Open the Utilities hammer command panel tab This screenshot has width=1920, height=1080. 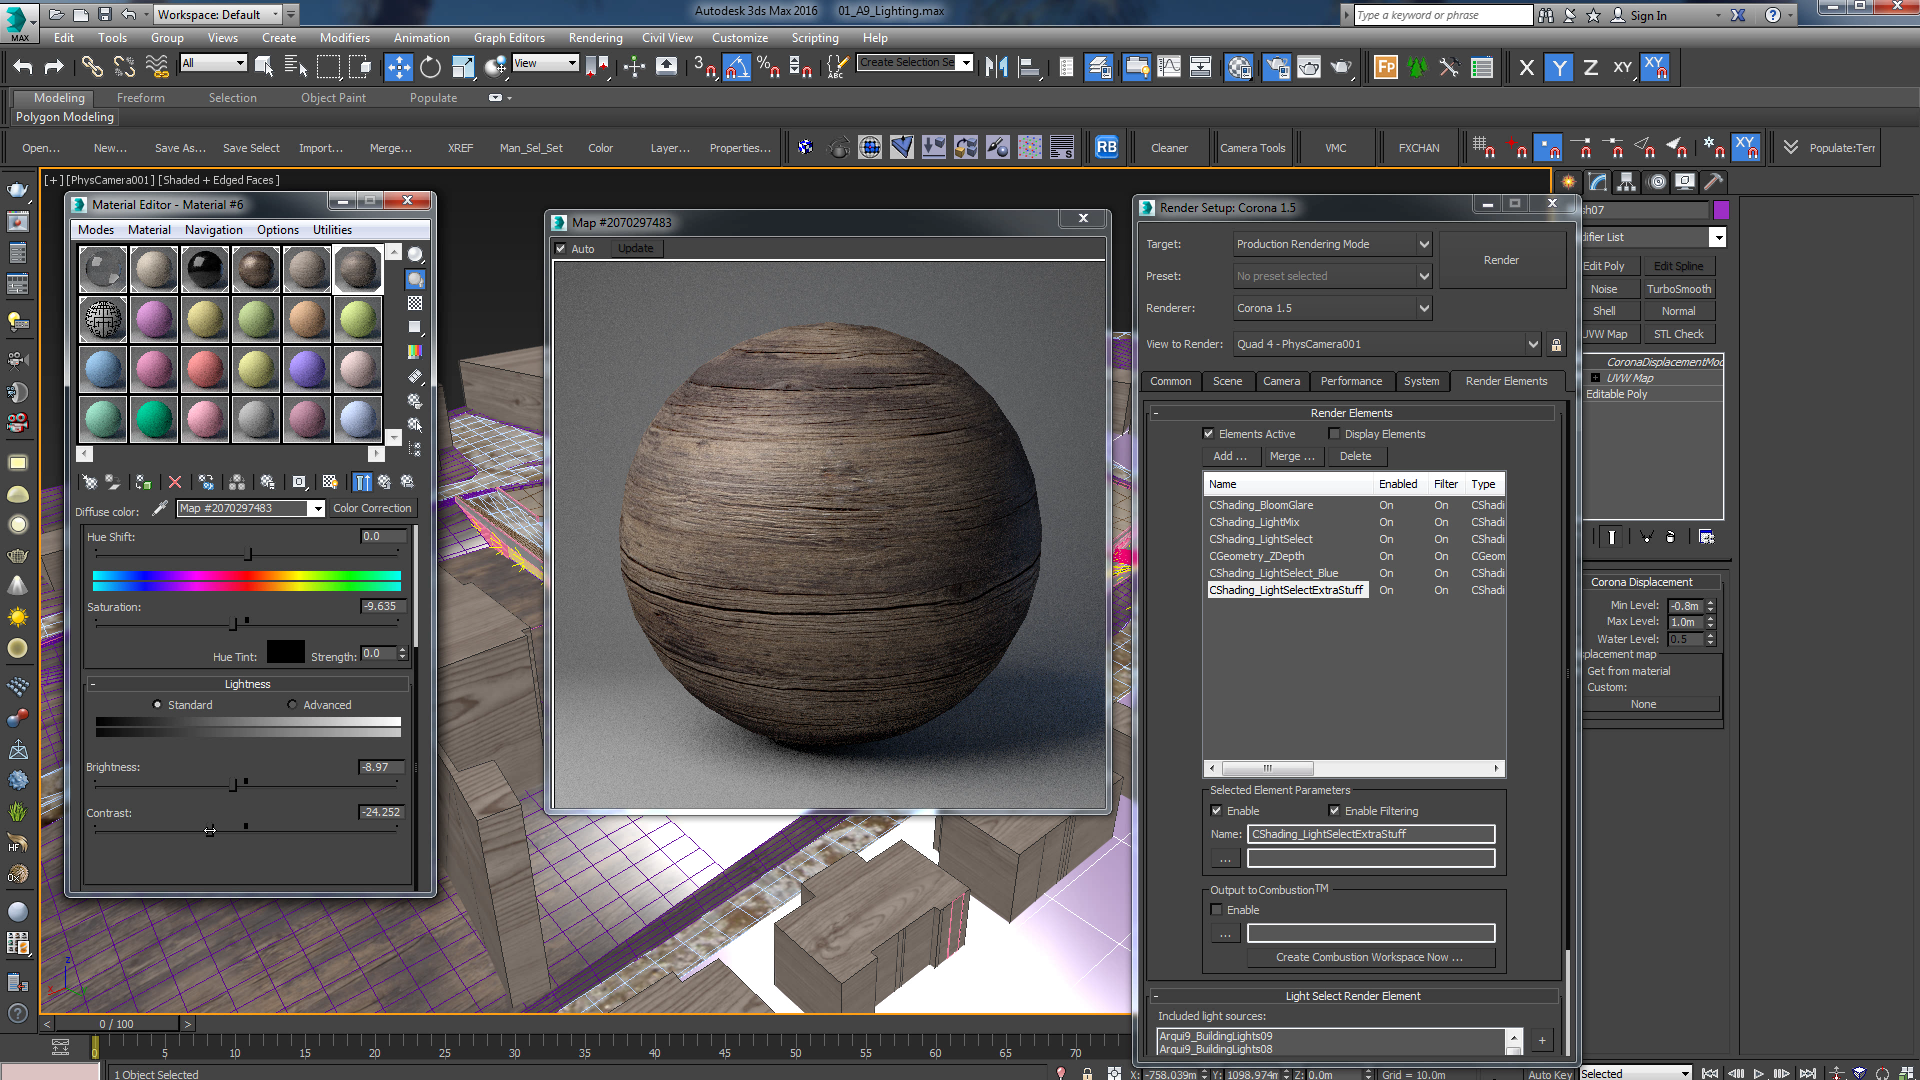pyautogui.click(x=1713, y=182)
